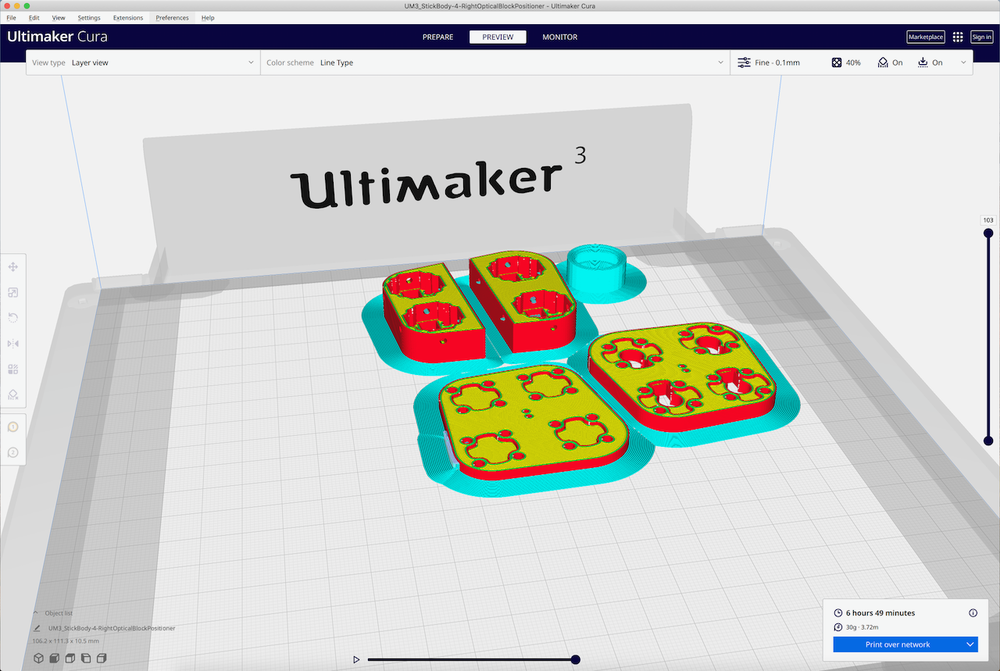This screenshot has width=1000, height=671.
Task: Open the application switcher grid icon
Action: [957, 37]
